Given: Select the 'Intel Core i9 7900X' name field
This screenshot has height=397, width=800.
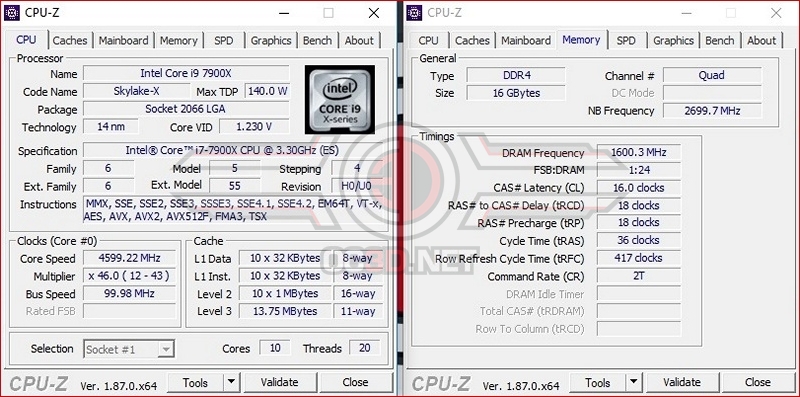Looking at the screenshot, I should (186, 73).
